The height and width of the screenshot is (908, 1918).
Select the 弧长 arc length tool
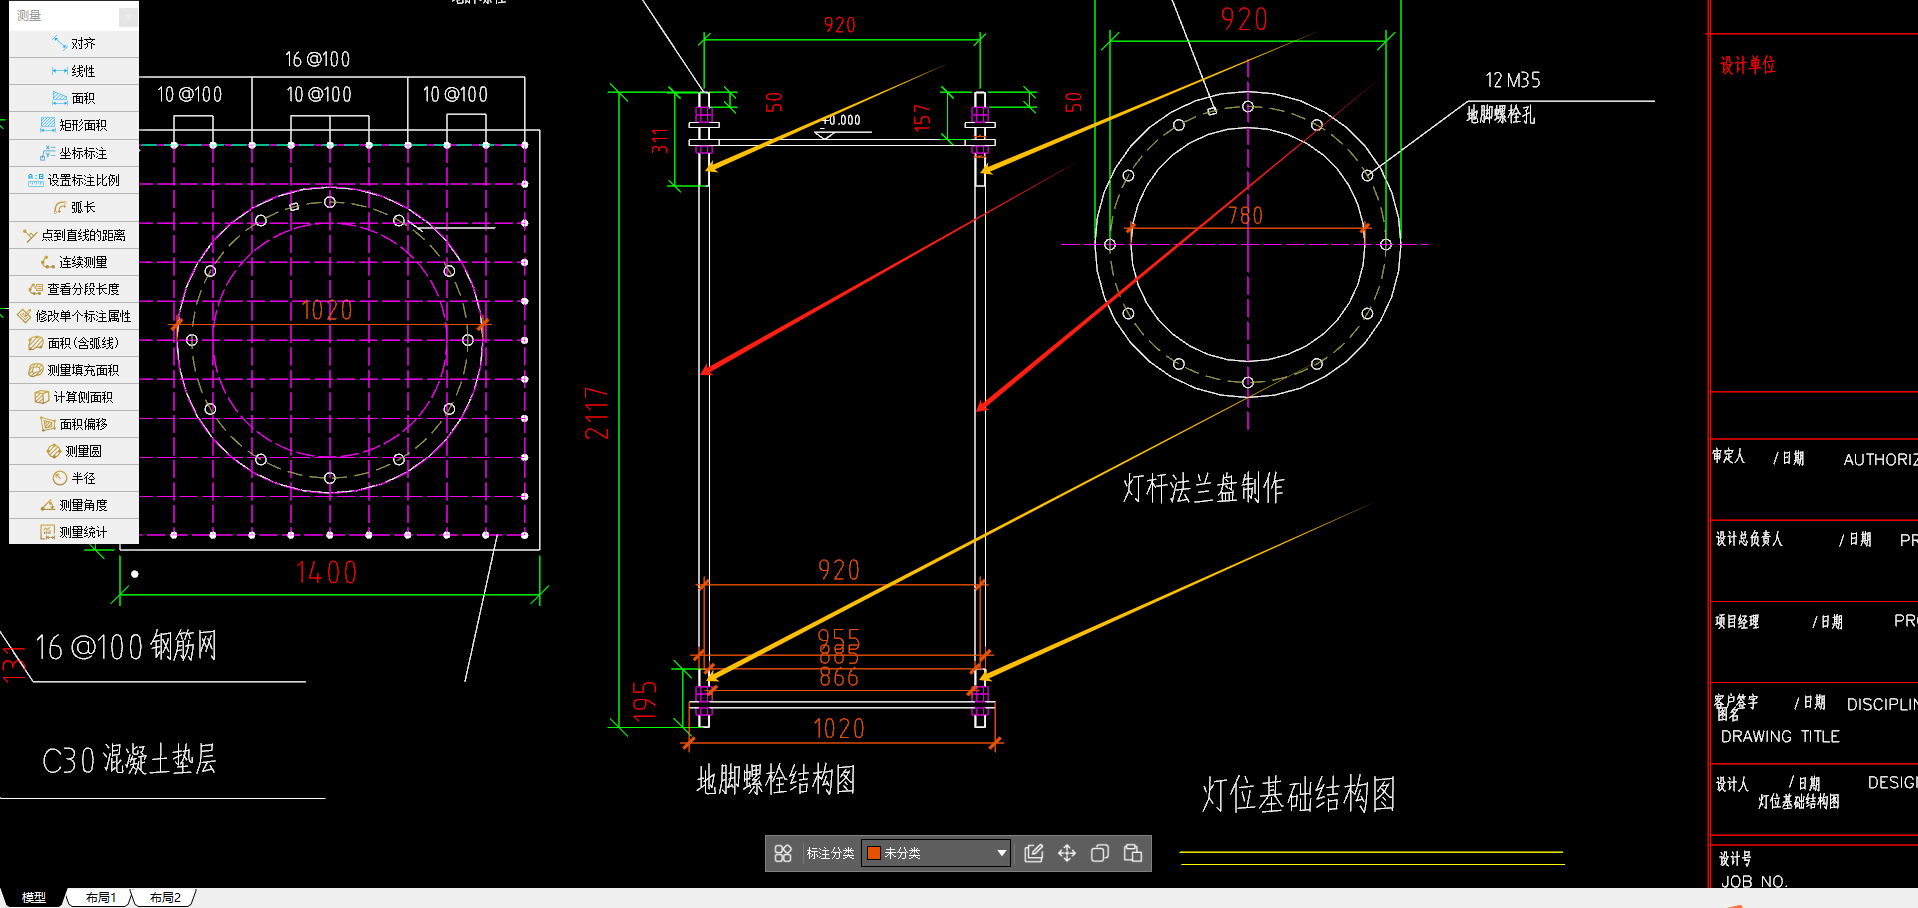(74, 207)
